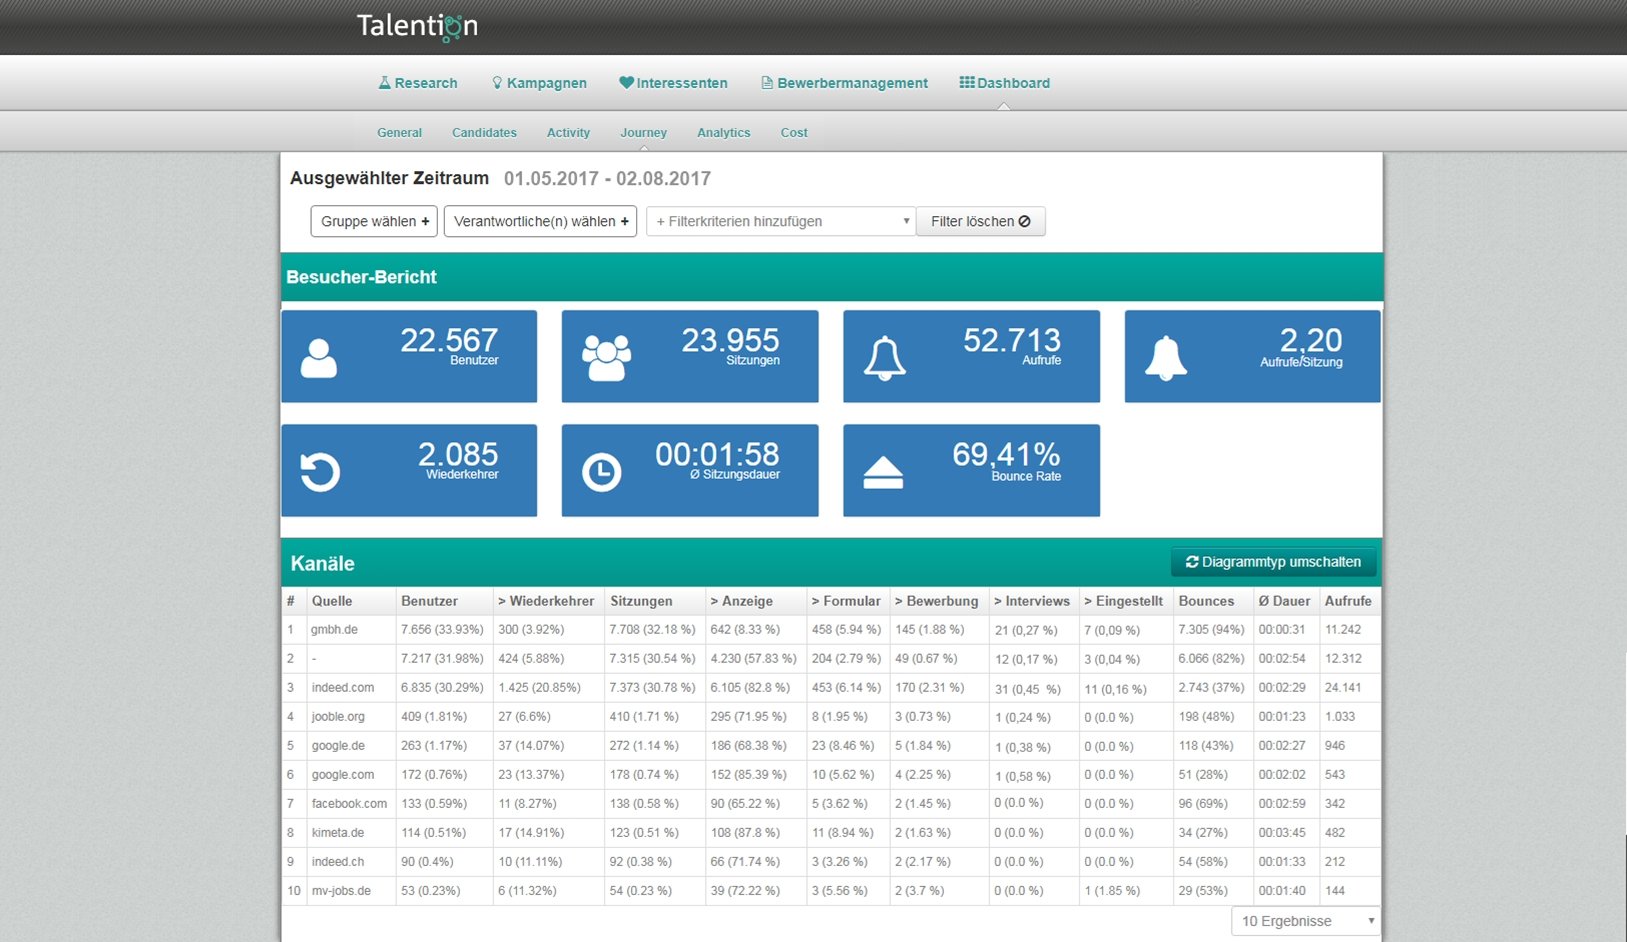Screen dimensions: 1627x942
Task: Switch to the Activity tab
Action: pyautogui.click(x=568, y=132)
